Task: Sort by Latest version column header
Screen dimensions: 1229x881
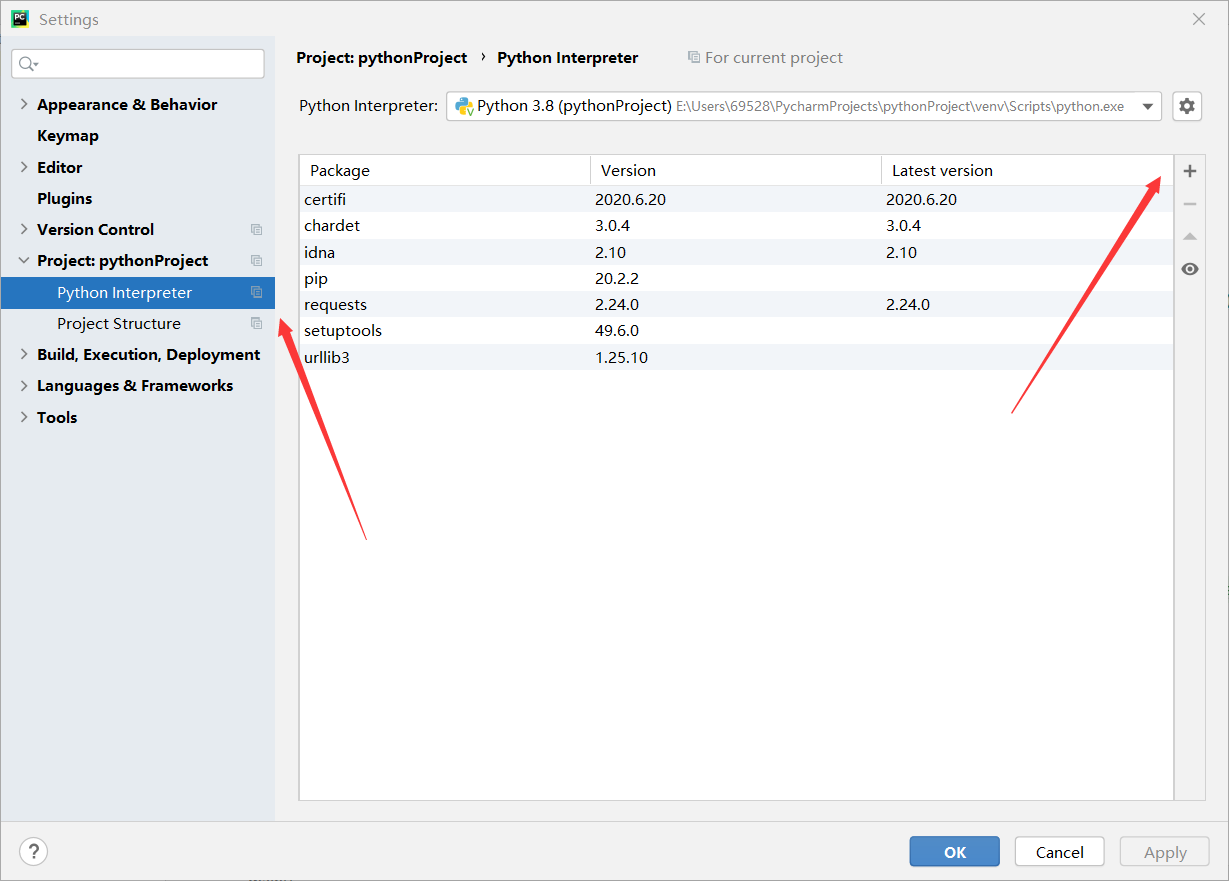Action: [1027, 171]
